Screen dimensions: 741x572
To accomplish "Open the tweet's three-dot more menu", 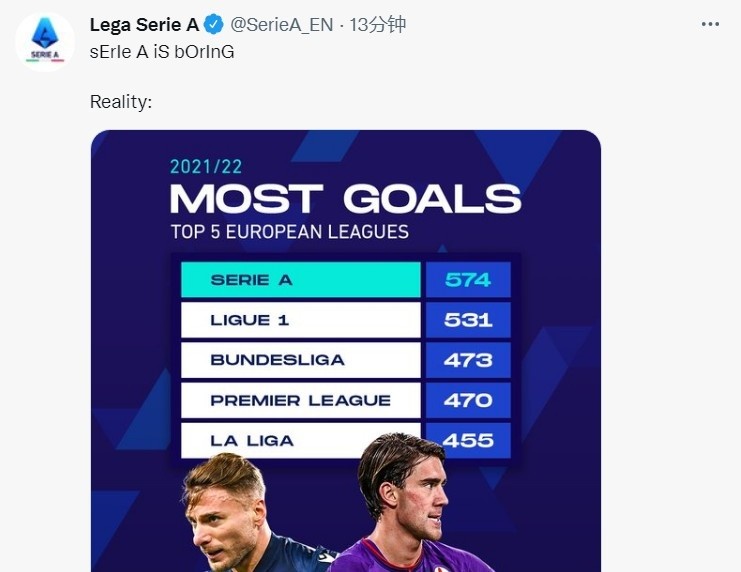I will point(710,24).
